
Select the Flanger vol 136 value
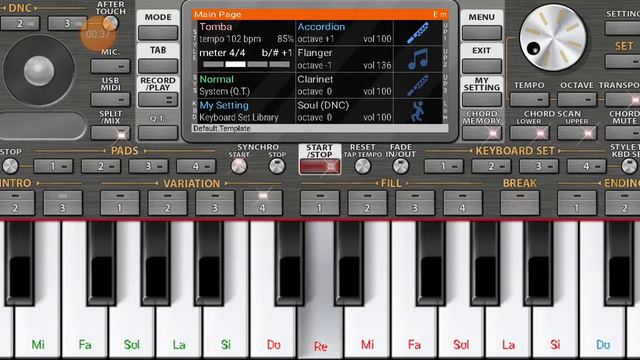pos(377,65)
